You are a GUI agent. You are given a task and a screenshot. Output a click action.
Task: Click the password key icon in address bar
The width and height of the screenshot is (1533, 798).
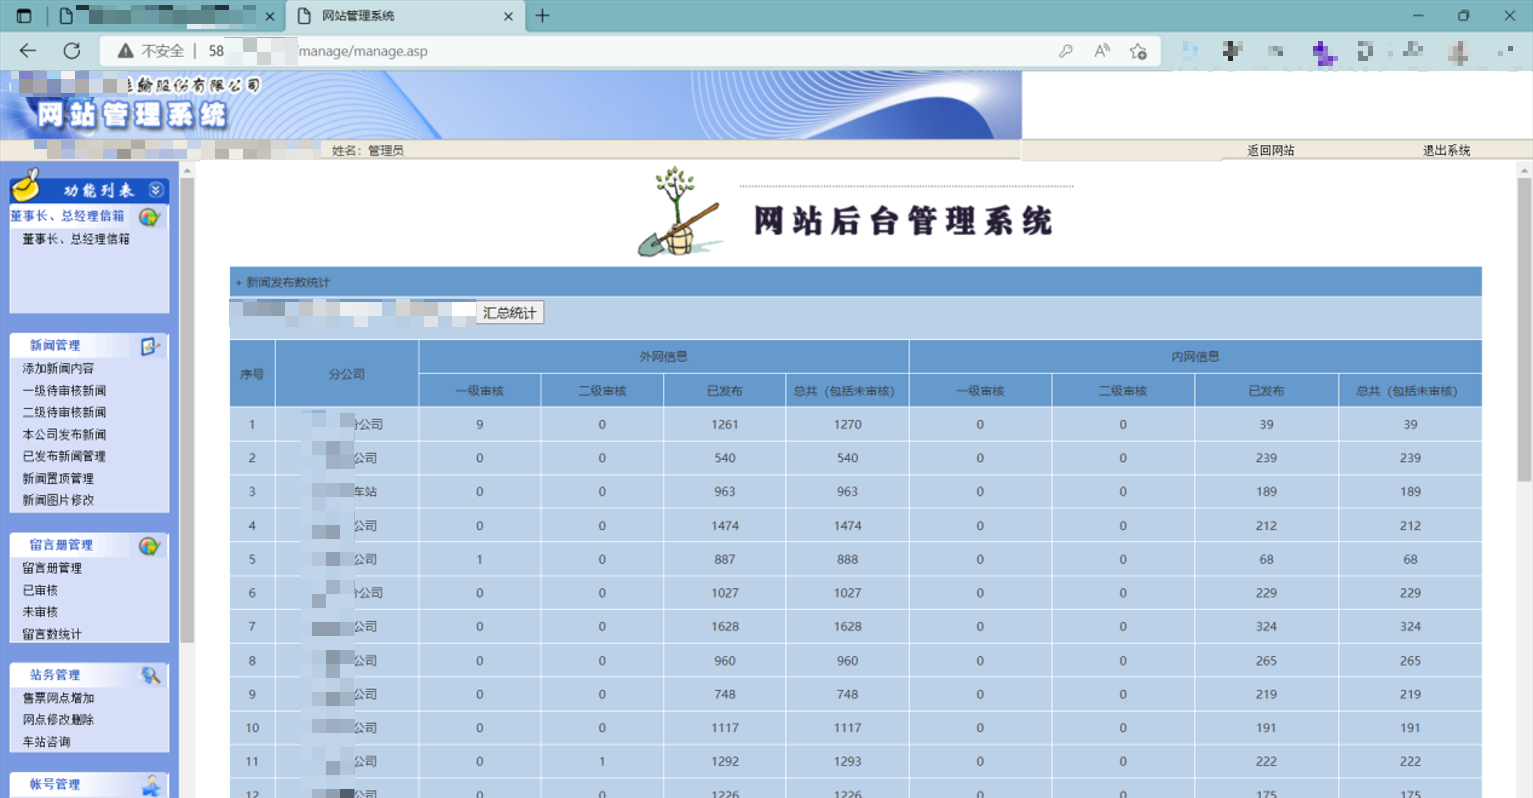click(x=1066, y=51)
